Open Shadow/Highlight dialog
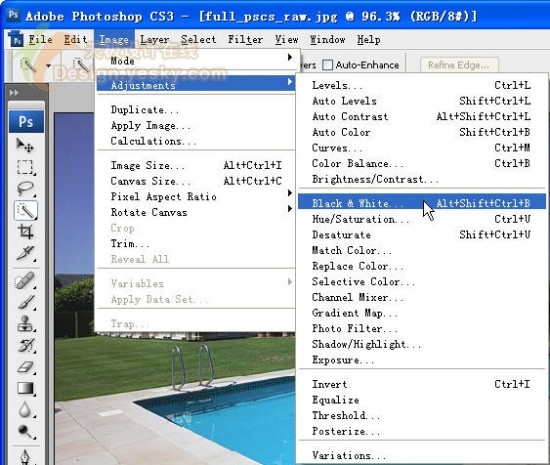Viewport: 550px width, 465px height. pyautogui.click(x=421, y=344)
